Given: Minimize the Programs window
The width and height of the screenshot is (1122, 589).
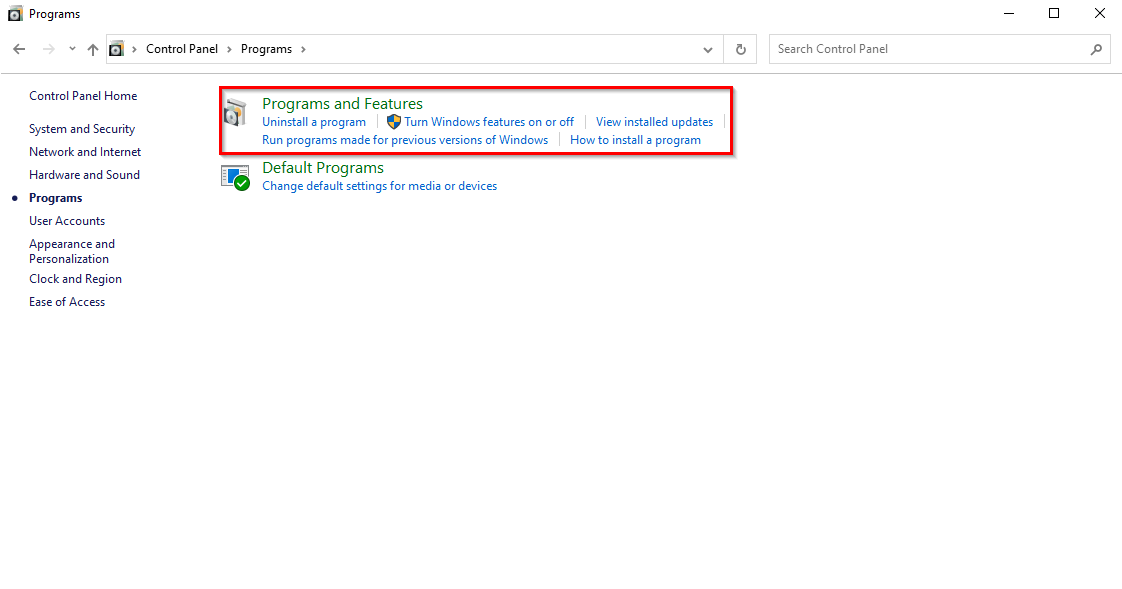Looking at the screenshot, I should pos(1009,14).
